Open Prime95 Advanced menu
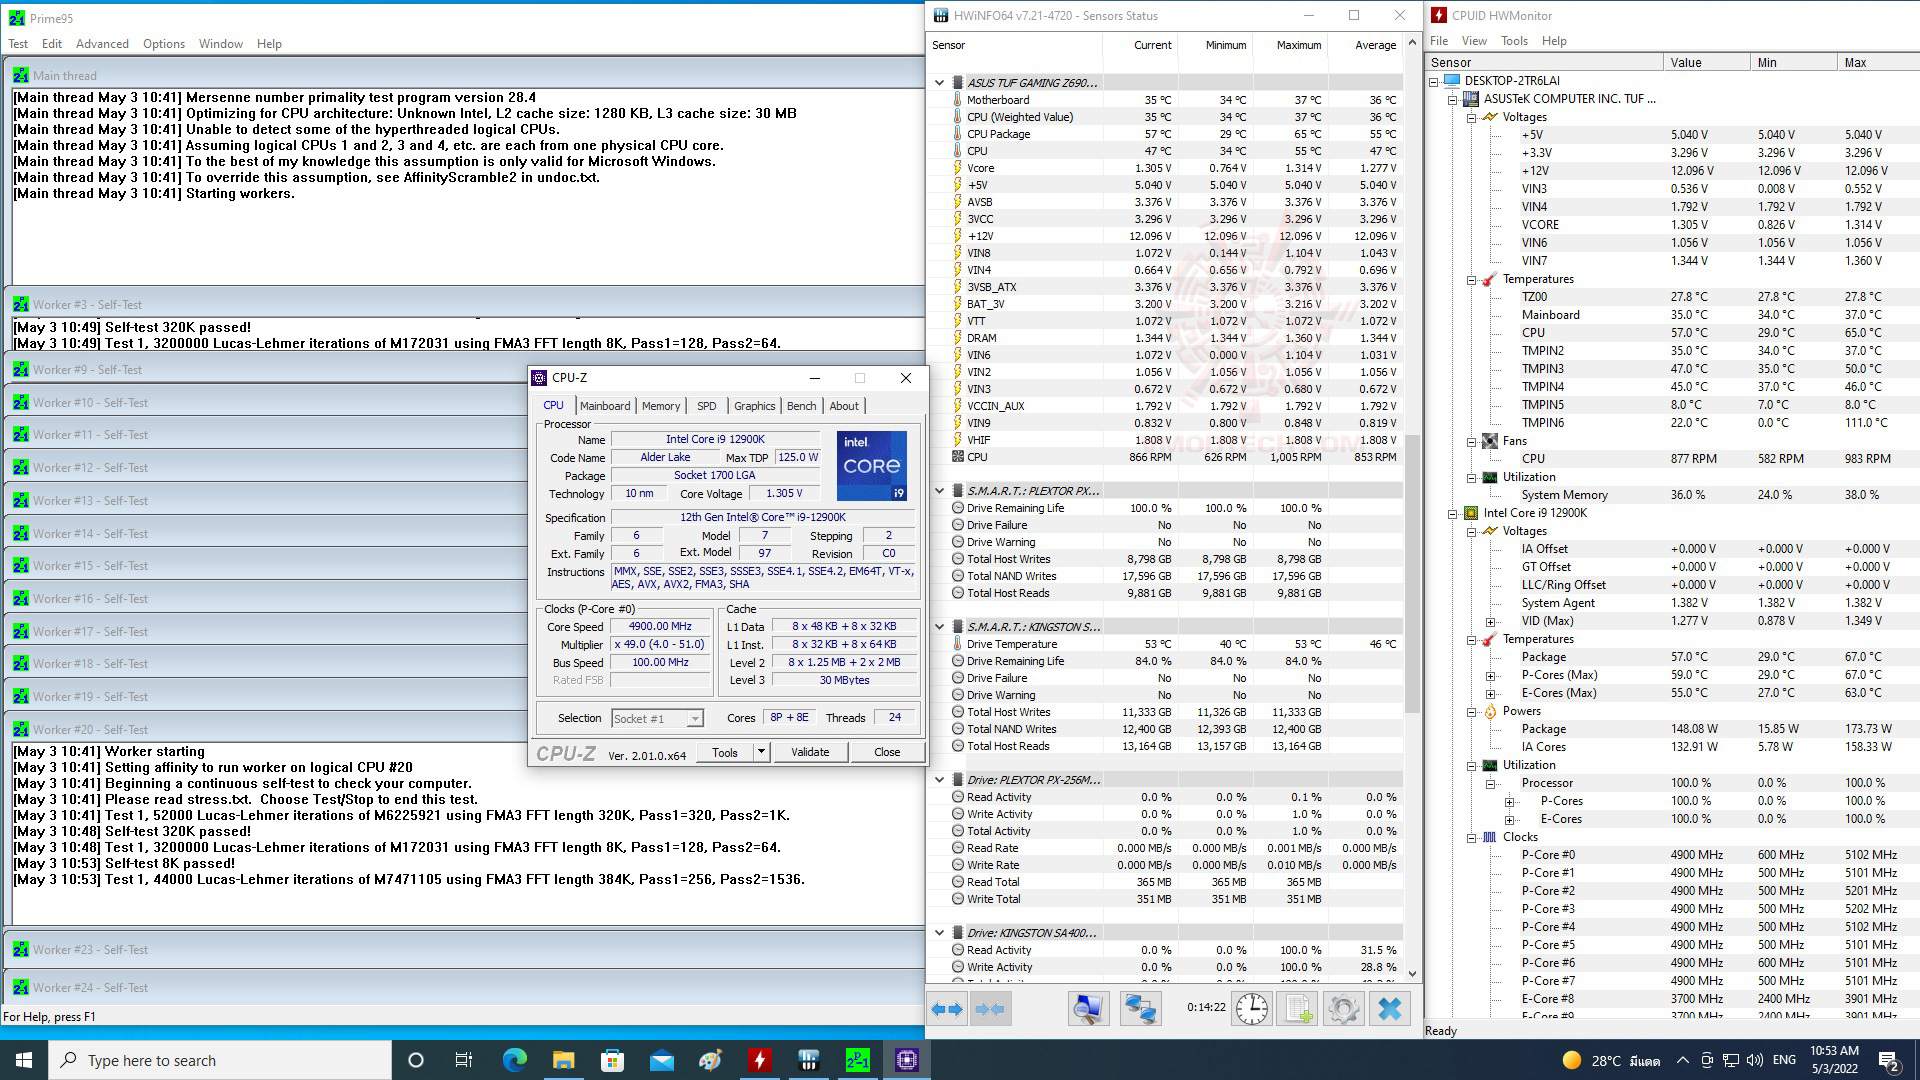 [102, 44]
